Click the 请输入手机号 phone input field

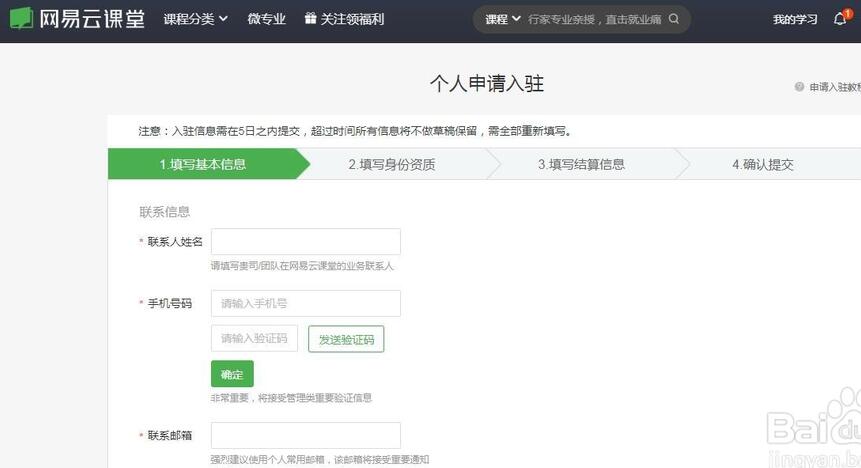306,303
